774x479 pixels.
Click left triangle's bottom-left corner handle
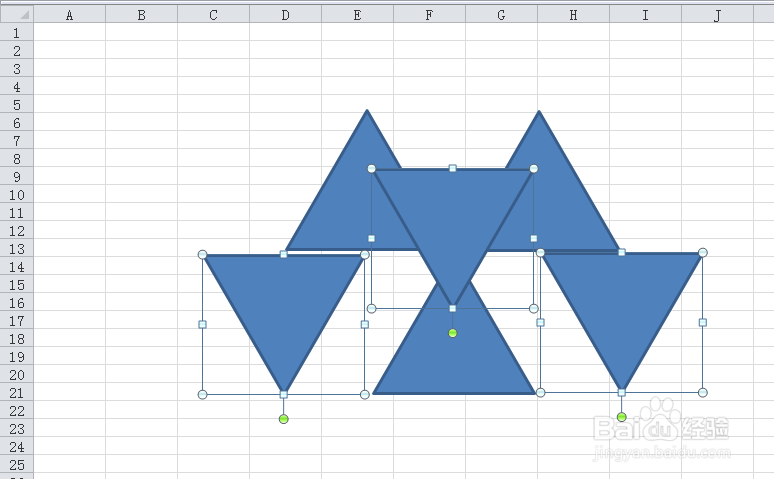[x=202, y=395]
